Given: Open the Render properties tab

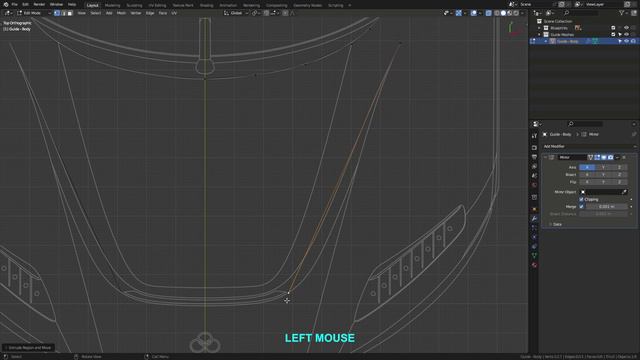Looking at the screenshot, I should click(x=534, y=147).
